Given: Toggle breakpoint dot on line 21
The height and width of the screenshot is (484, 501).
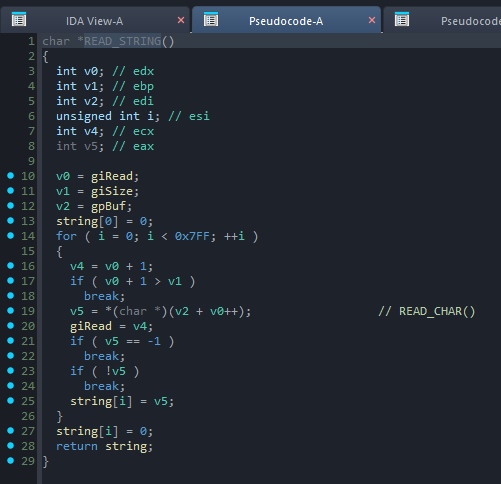Looking at the screenshot, I should pyautogui.click(x=10, y=340).
